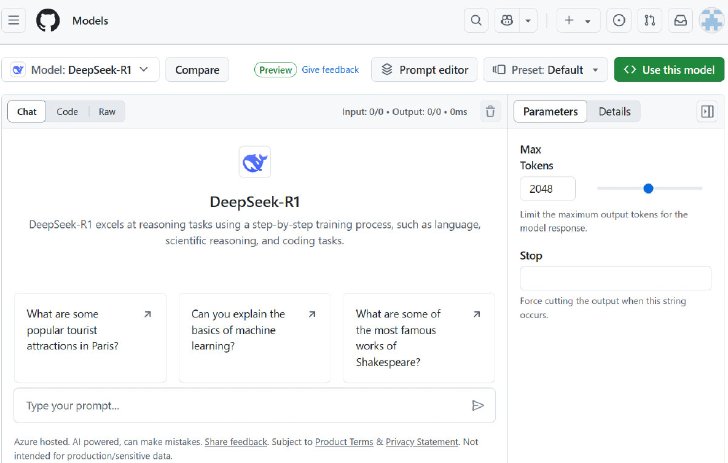The height and width of the screenshot is (463, 728).
Task: Choose the machine learning basics prompt
Action: pyautogui.click(x=255, y=338)
